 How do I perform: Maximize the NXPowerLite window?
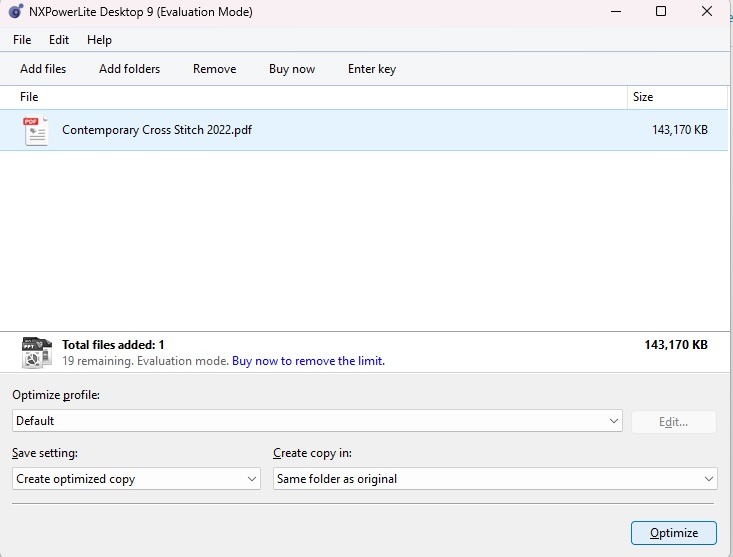[x=661, y=11]
